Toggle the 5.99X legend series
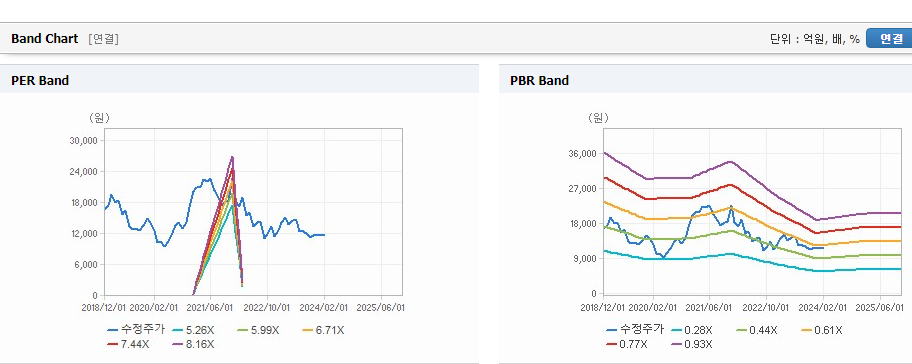This screenshot has width=912, height=364. pyautogui.click(x=258, y=330)
